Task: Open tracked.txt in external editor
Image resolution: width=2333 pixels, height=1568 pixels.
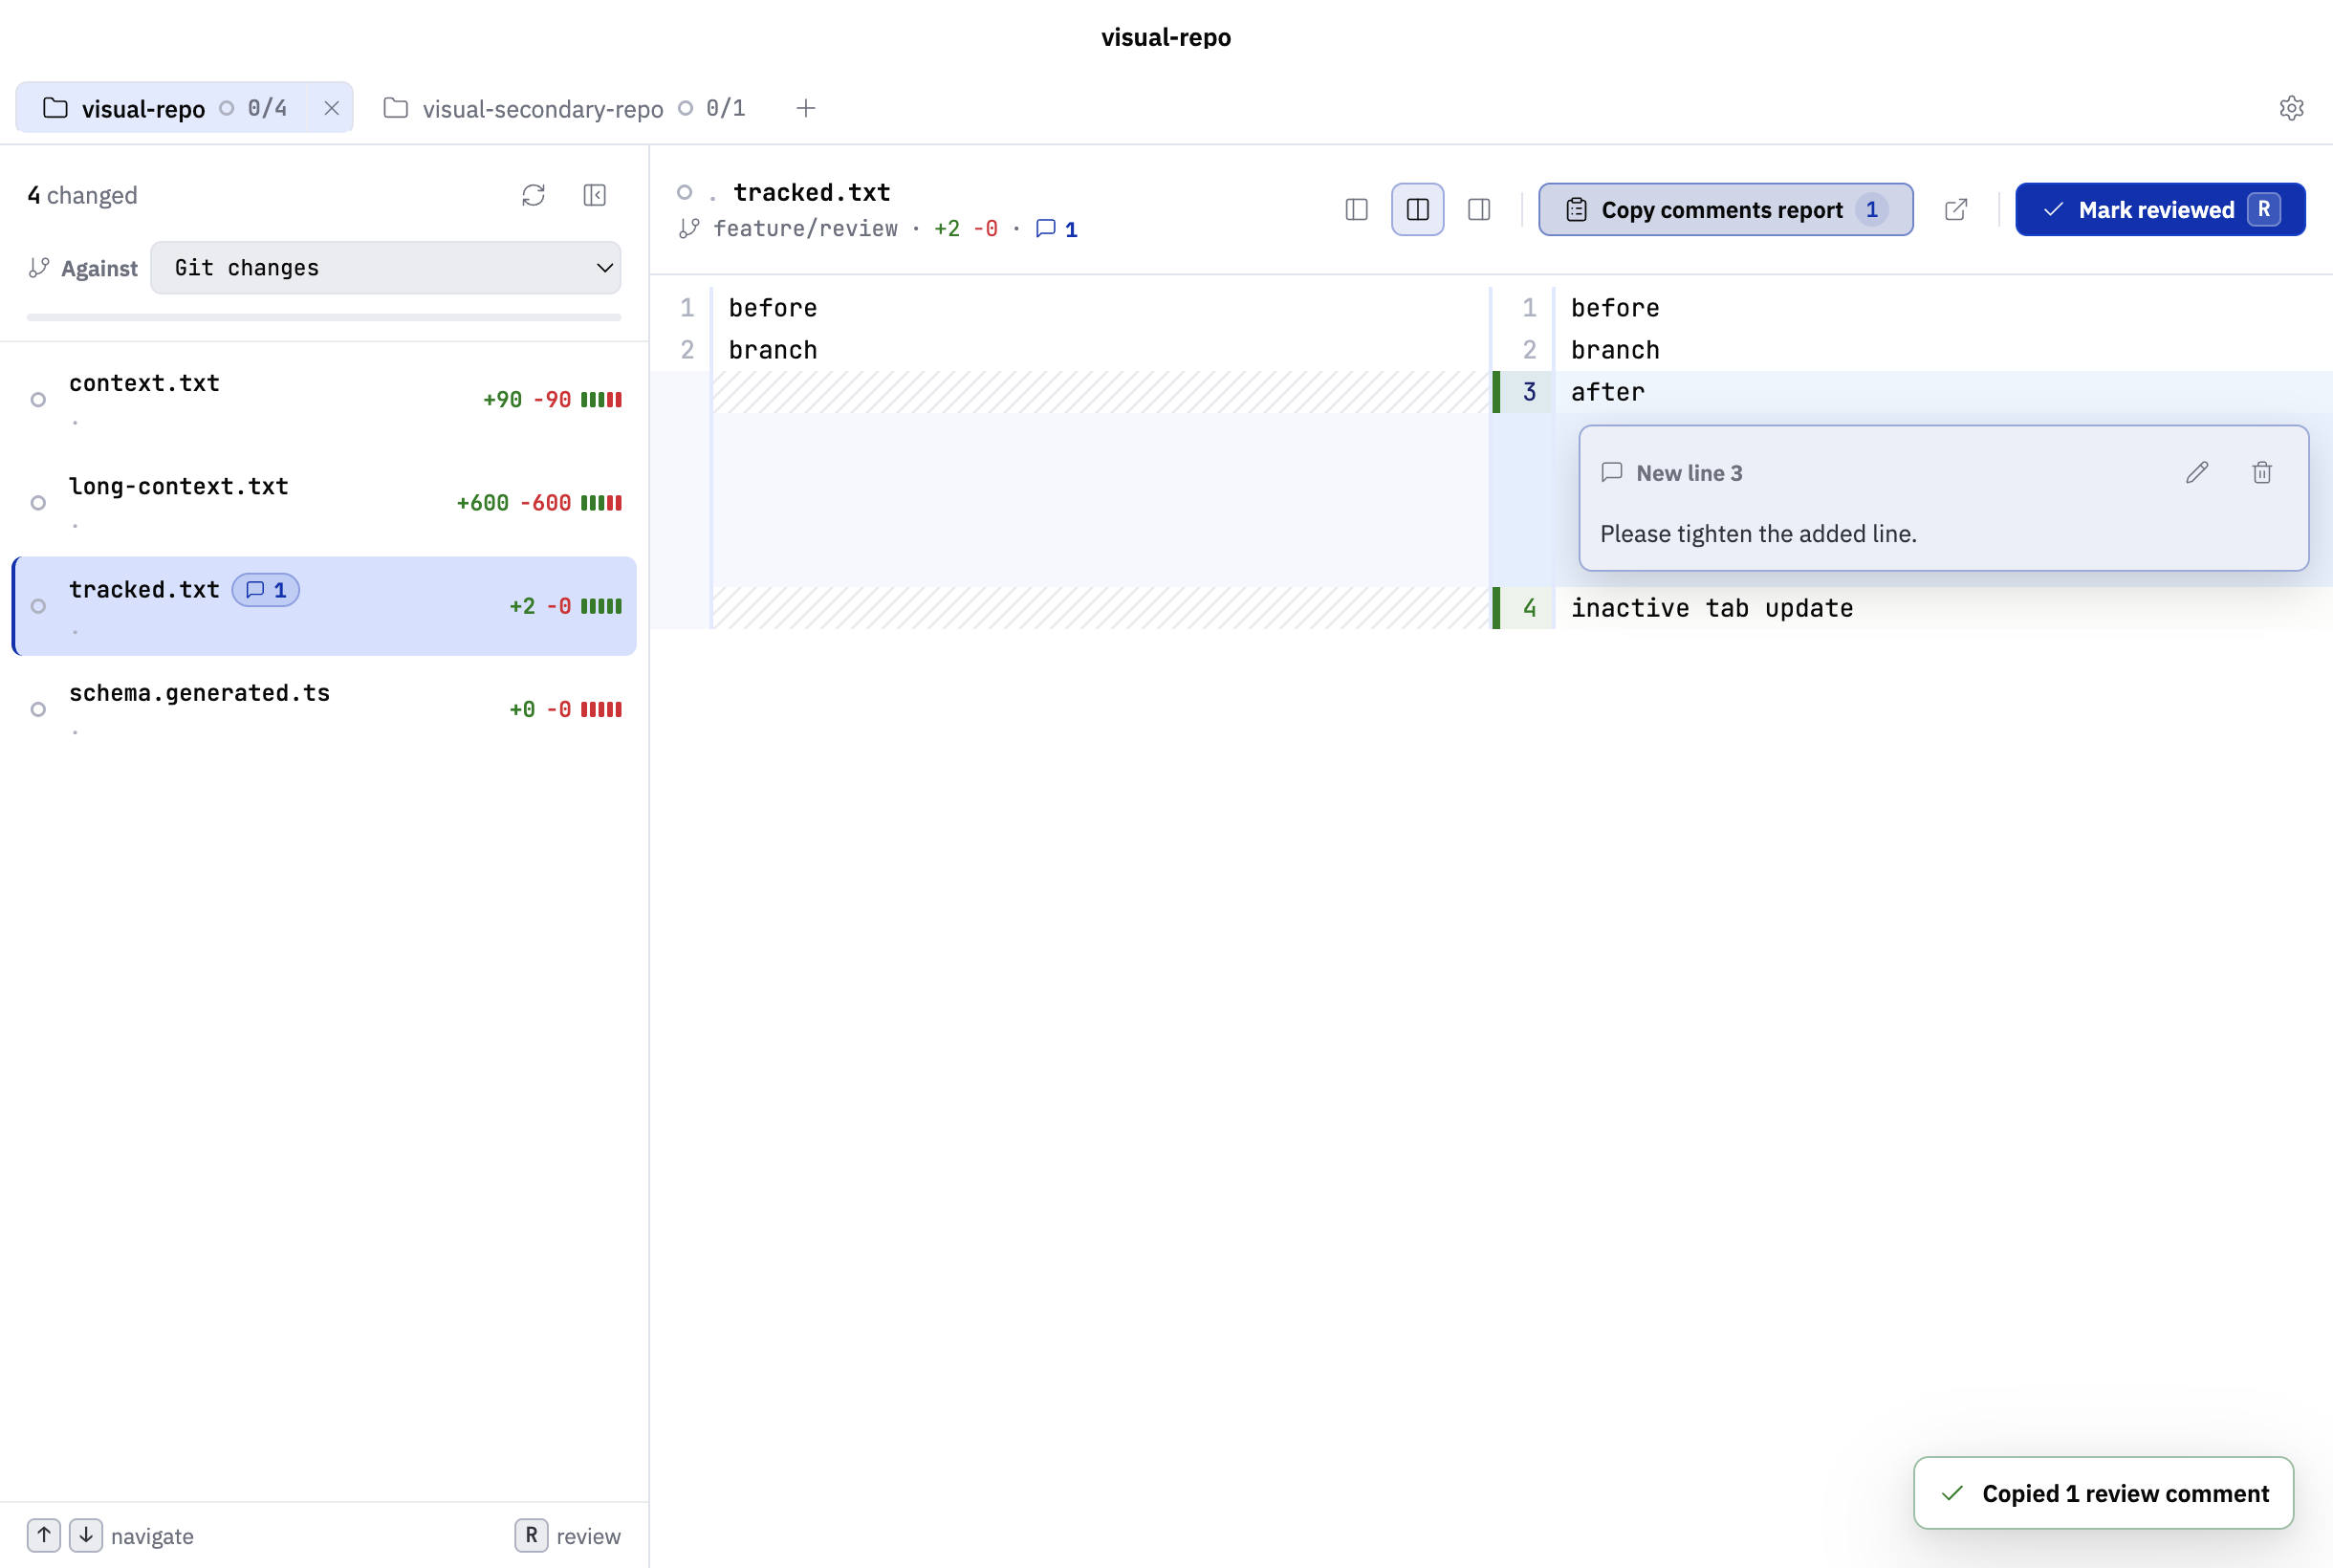Action: 1956,209
